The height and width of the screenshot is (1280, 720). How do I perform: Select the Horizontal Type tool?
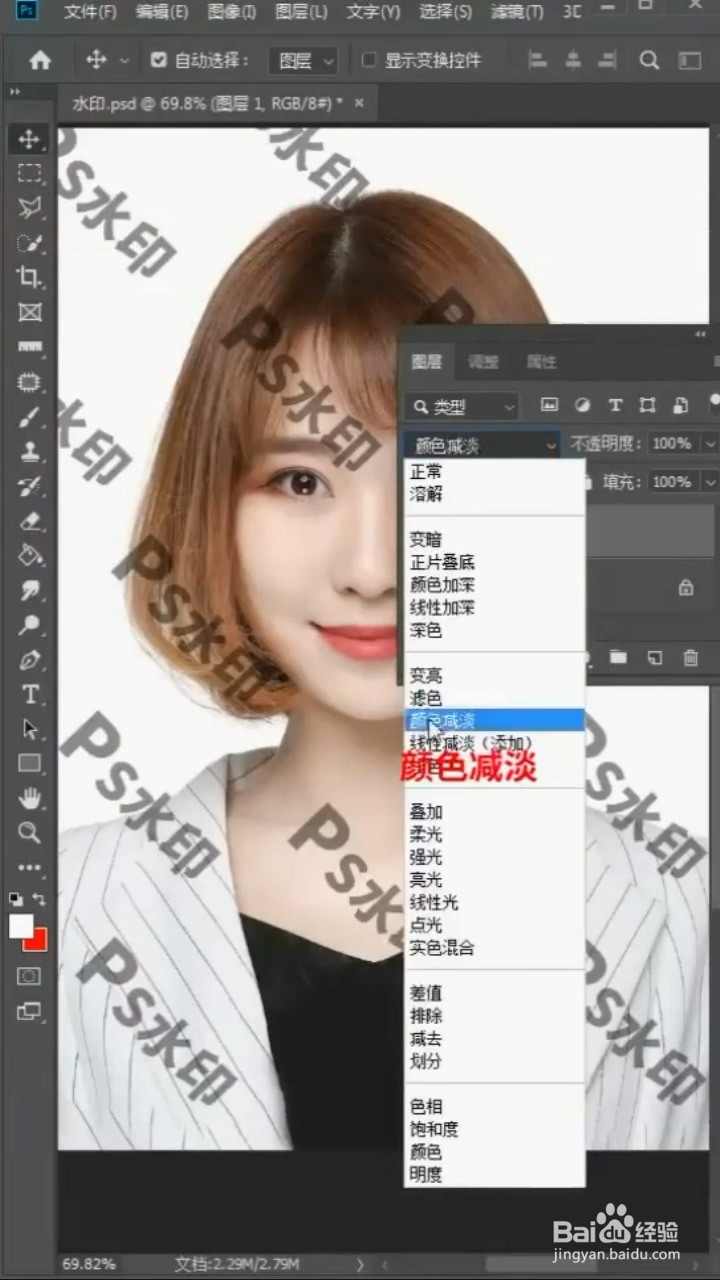pyautogui.click(x=29, y=694)
